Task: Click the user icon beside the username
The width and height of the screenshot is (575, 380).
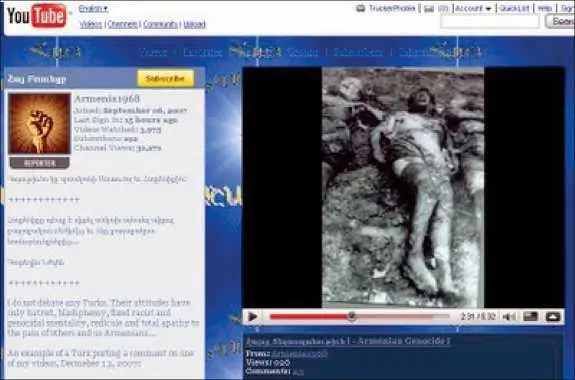Action: point(361,8)
